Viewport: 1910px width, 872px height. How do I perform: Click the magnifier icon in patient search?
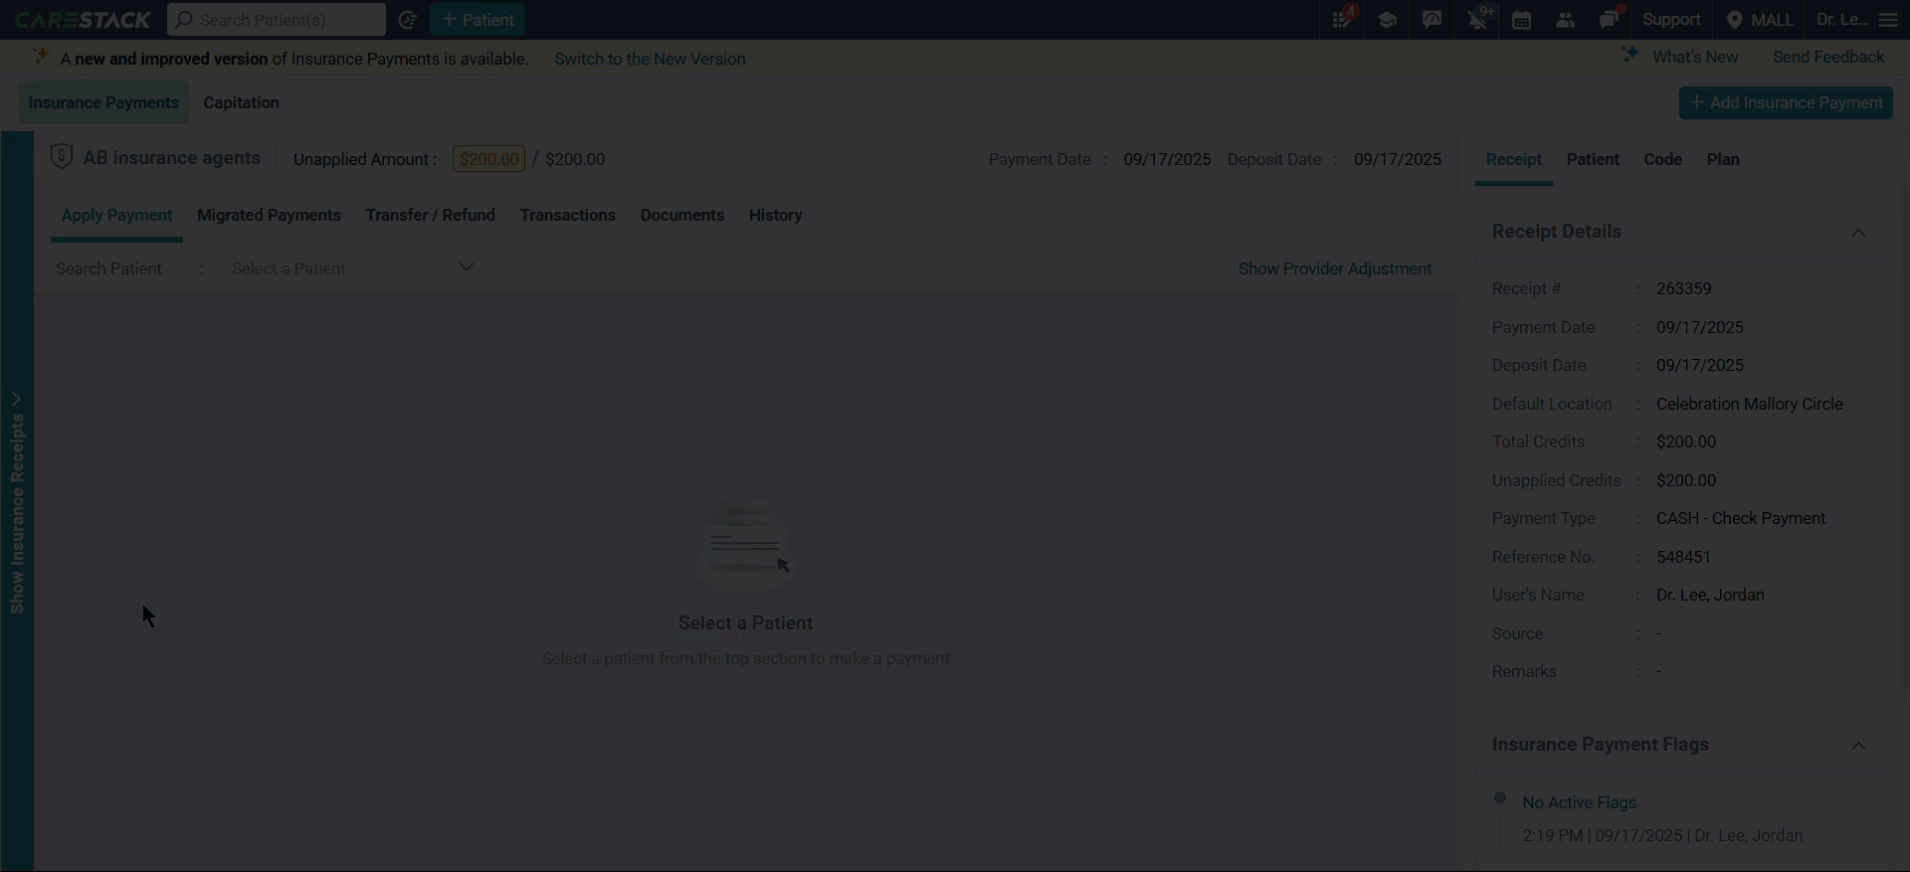click(x=184, y=20)
